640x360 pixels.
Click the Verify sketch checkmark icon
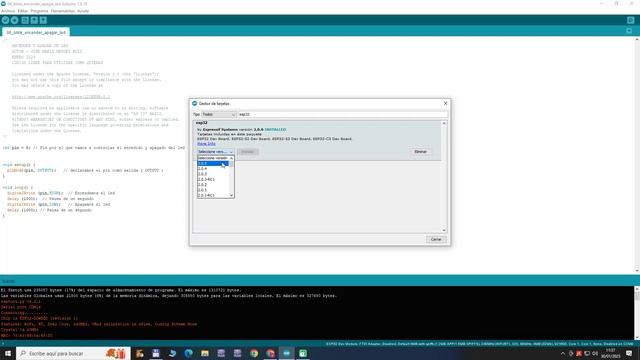pyautogui.click(x=5, y=20)
